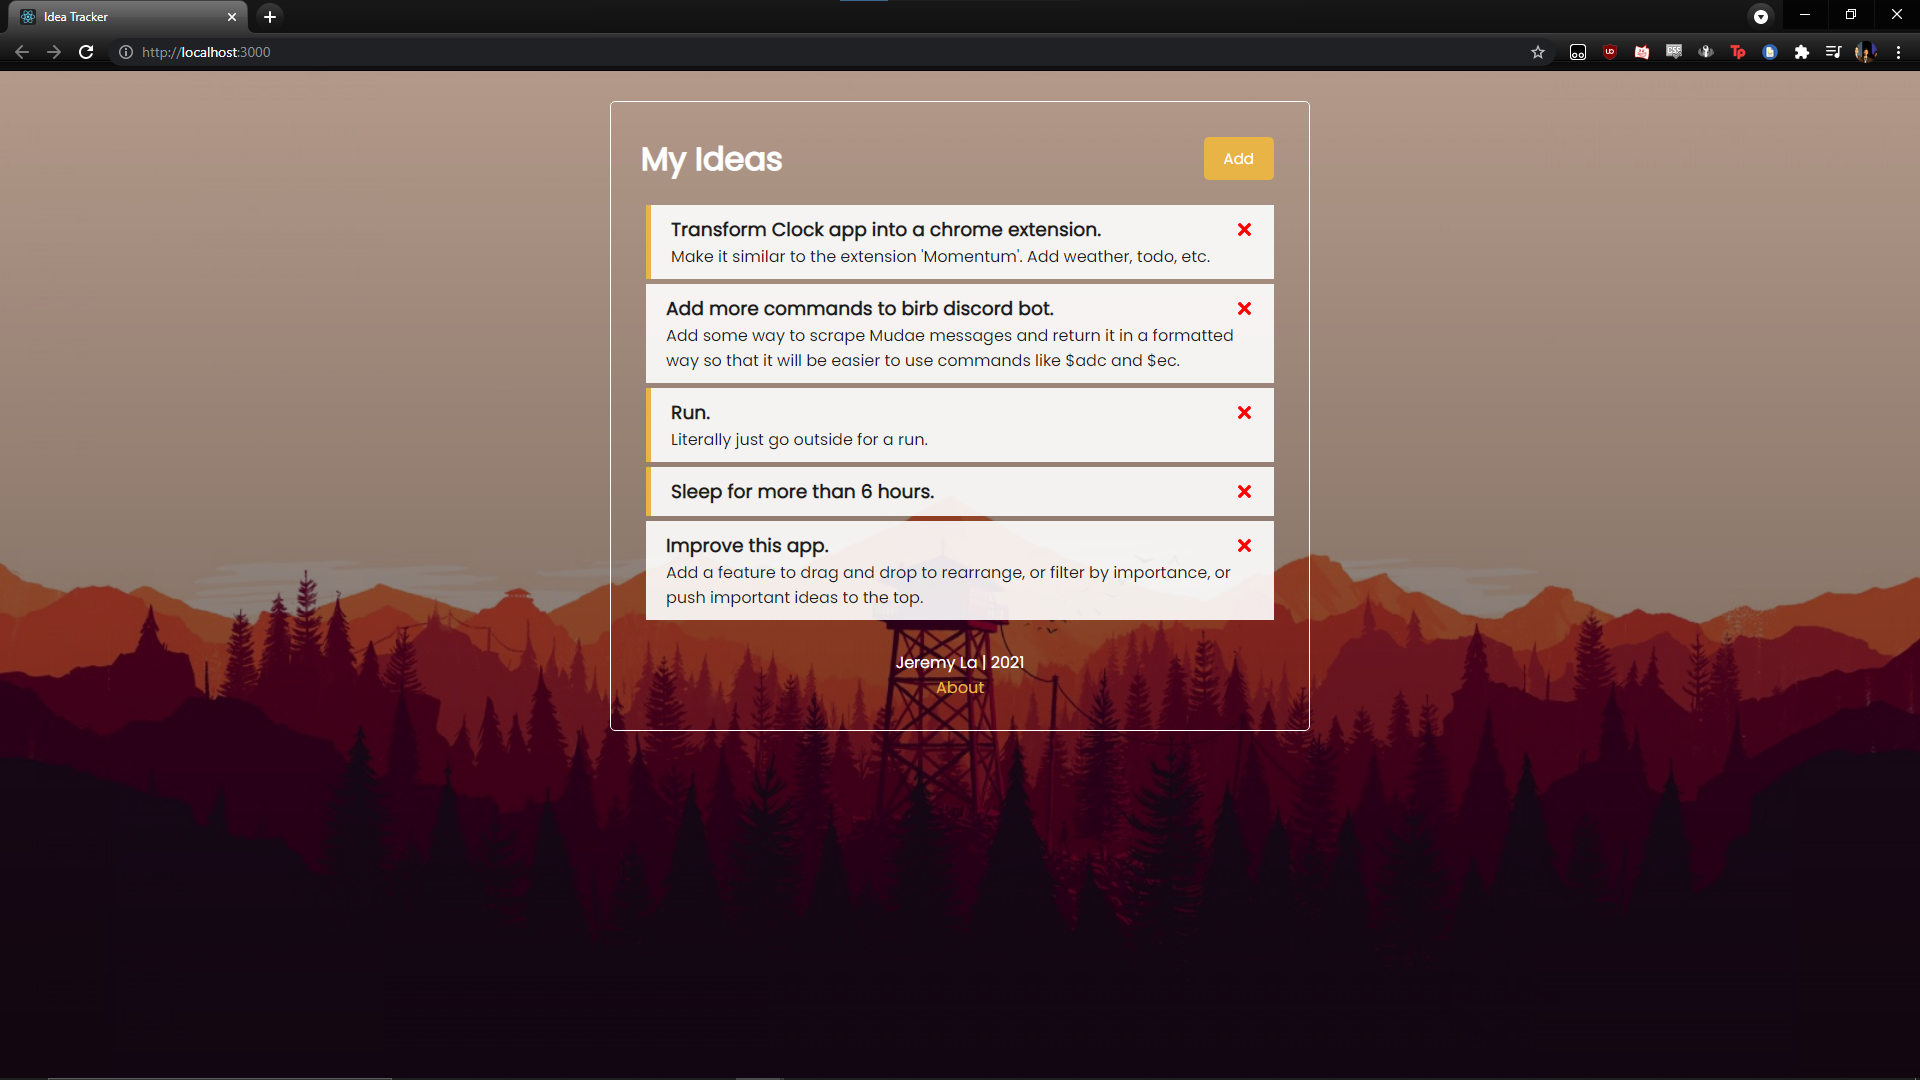Click the back navigation arrow

point(21,51)
